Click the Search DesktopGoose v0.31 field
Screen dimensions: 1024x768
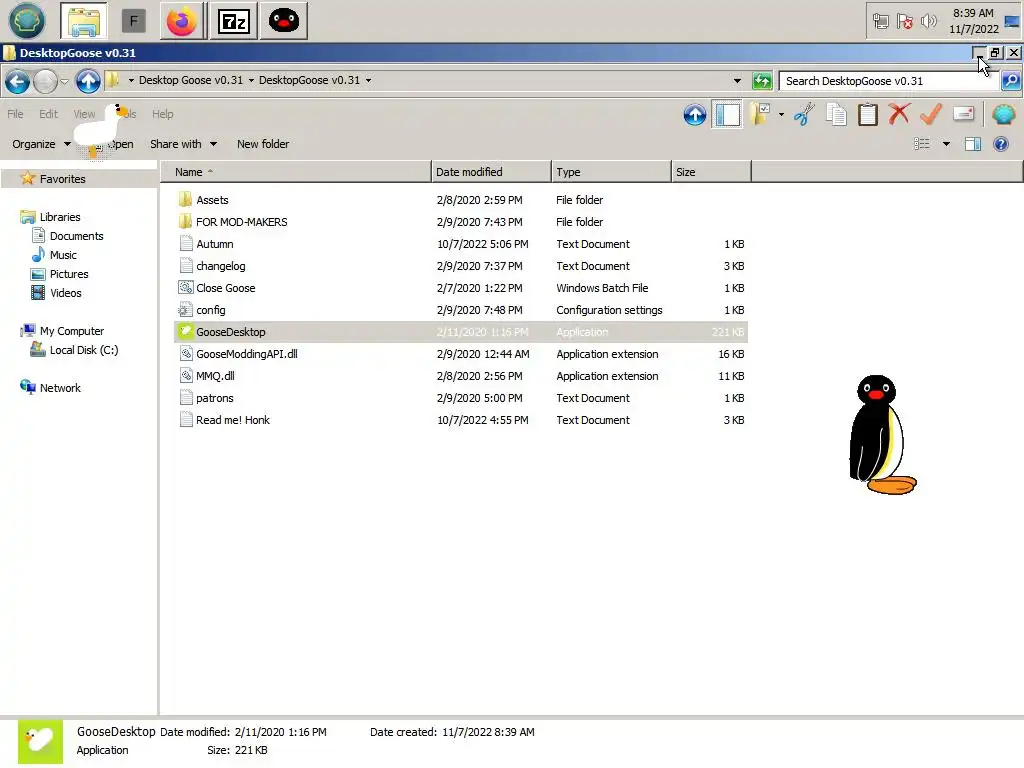(x=889, y=81)
